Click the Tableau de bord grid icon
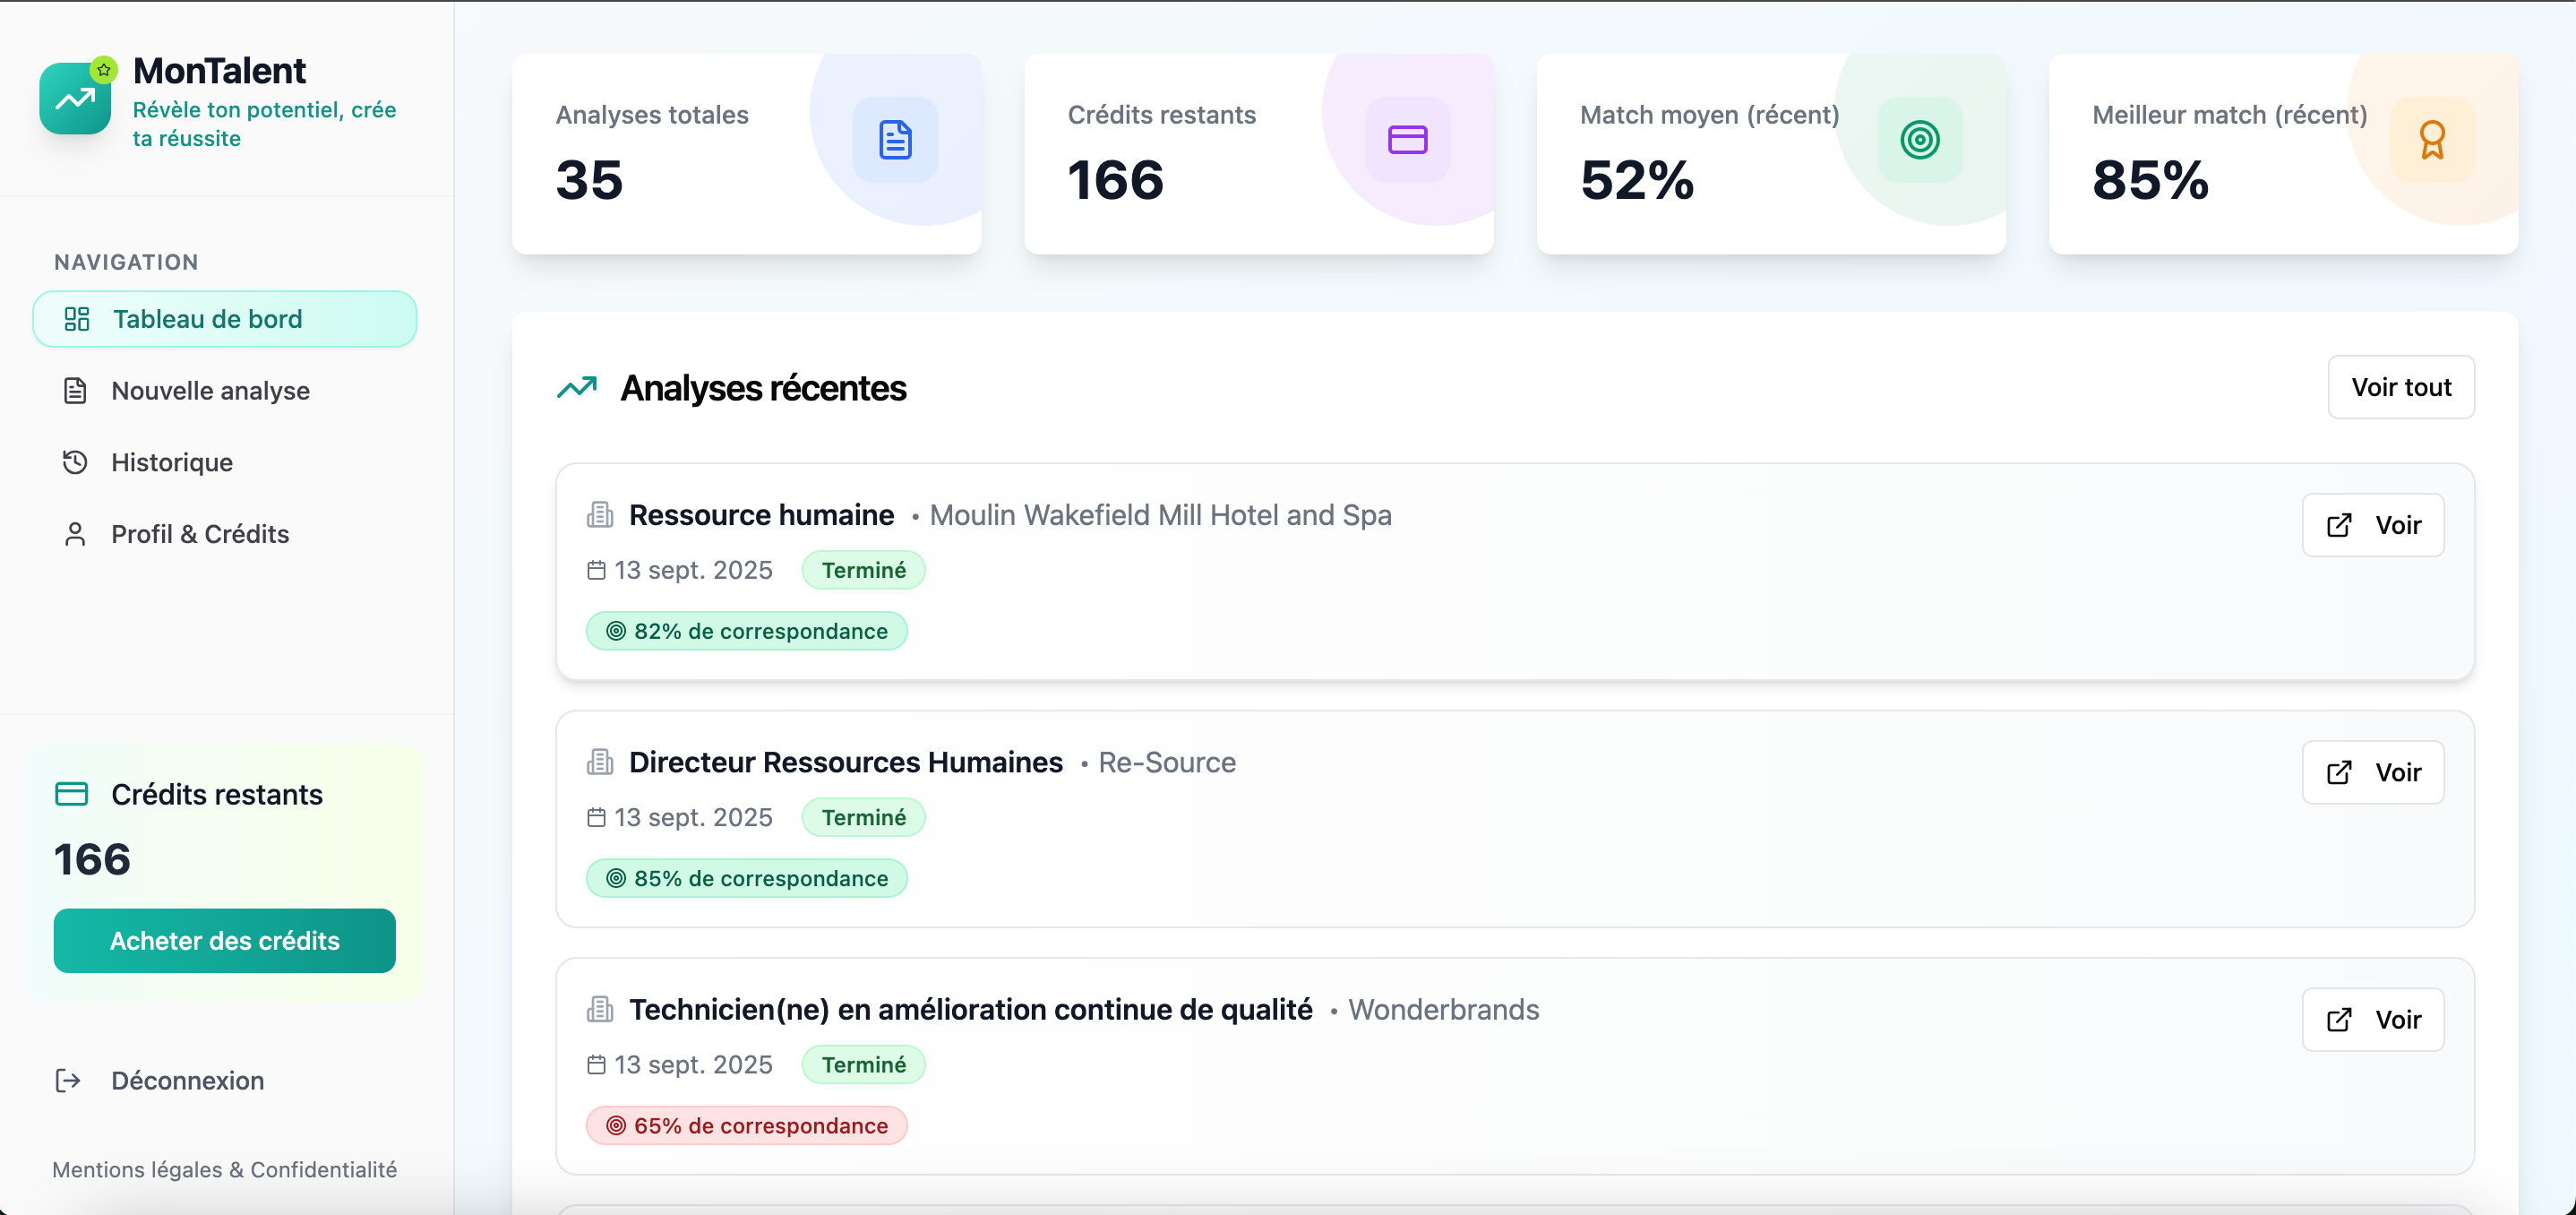 pyautogui.click(x=77, y=319)
